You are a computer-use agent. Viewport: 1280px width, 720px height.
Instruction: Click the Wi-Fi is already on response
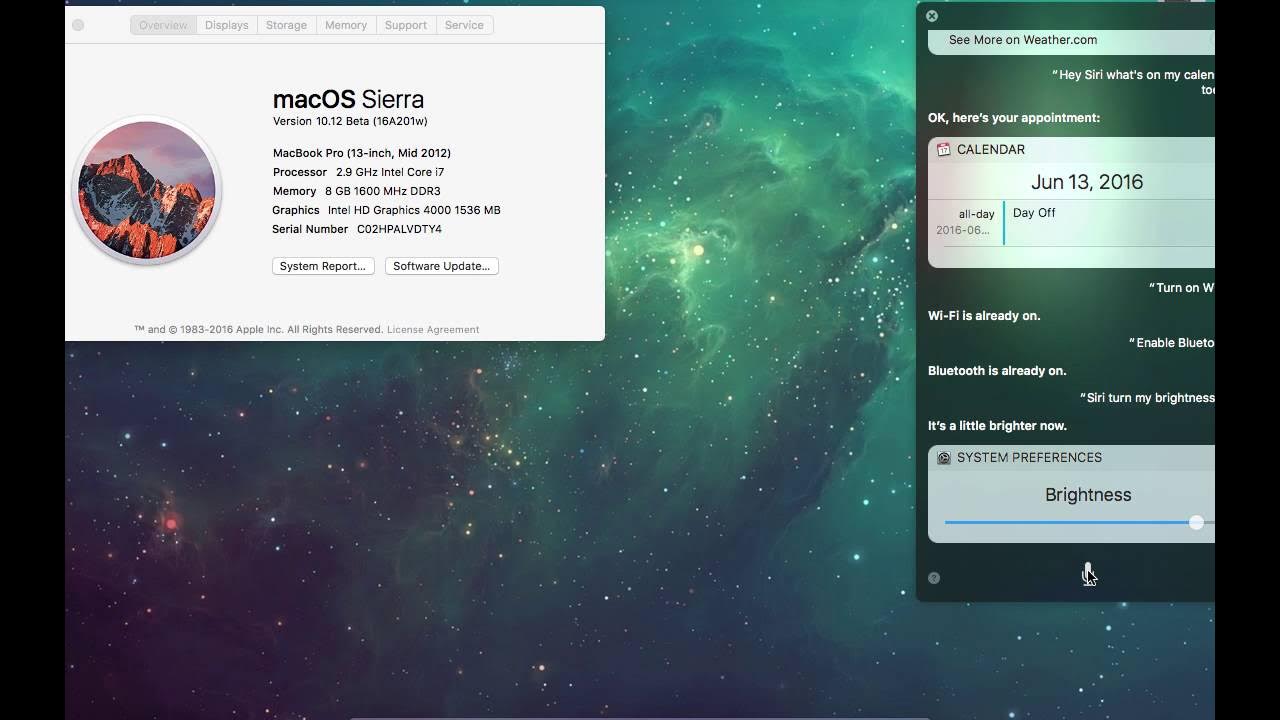984,316
